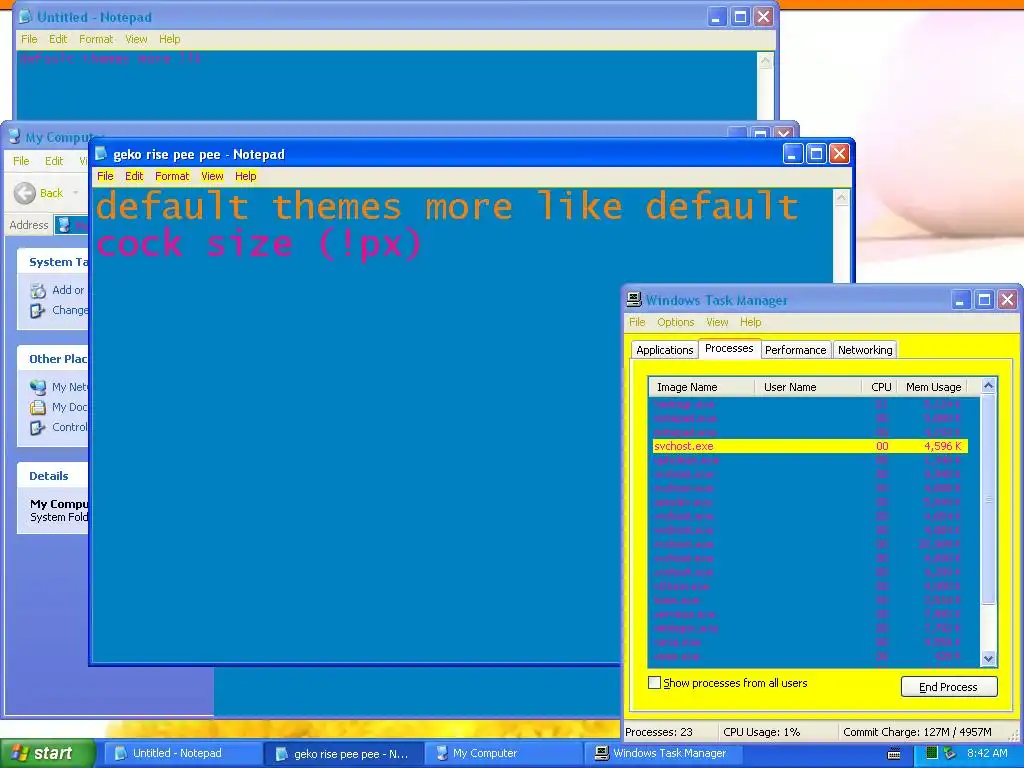Select the winlogon.exe process row
Screen dimensions: 1024x768
click(x=810, y=628)
